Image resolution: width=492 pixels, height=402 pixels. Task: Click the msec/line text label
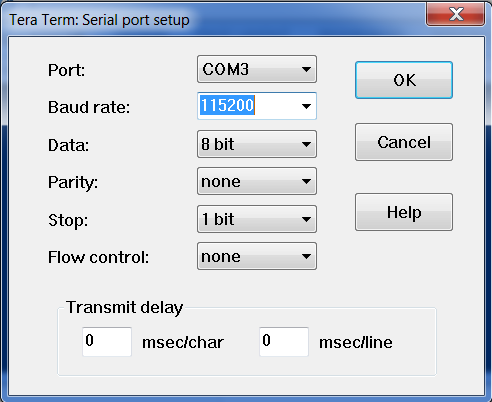point(356,343)
